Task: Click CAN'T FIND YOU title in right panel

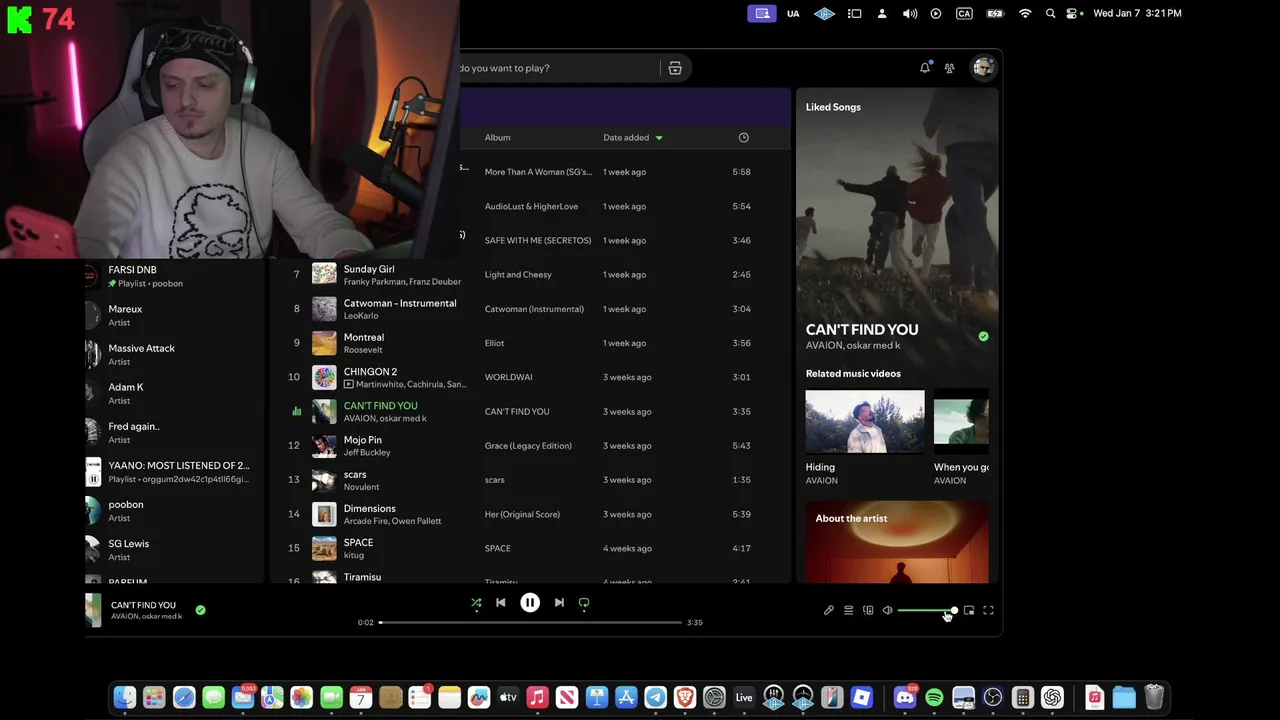Action: [862, 329]
